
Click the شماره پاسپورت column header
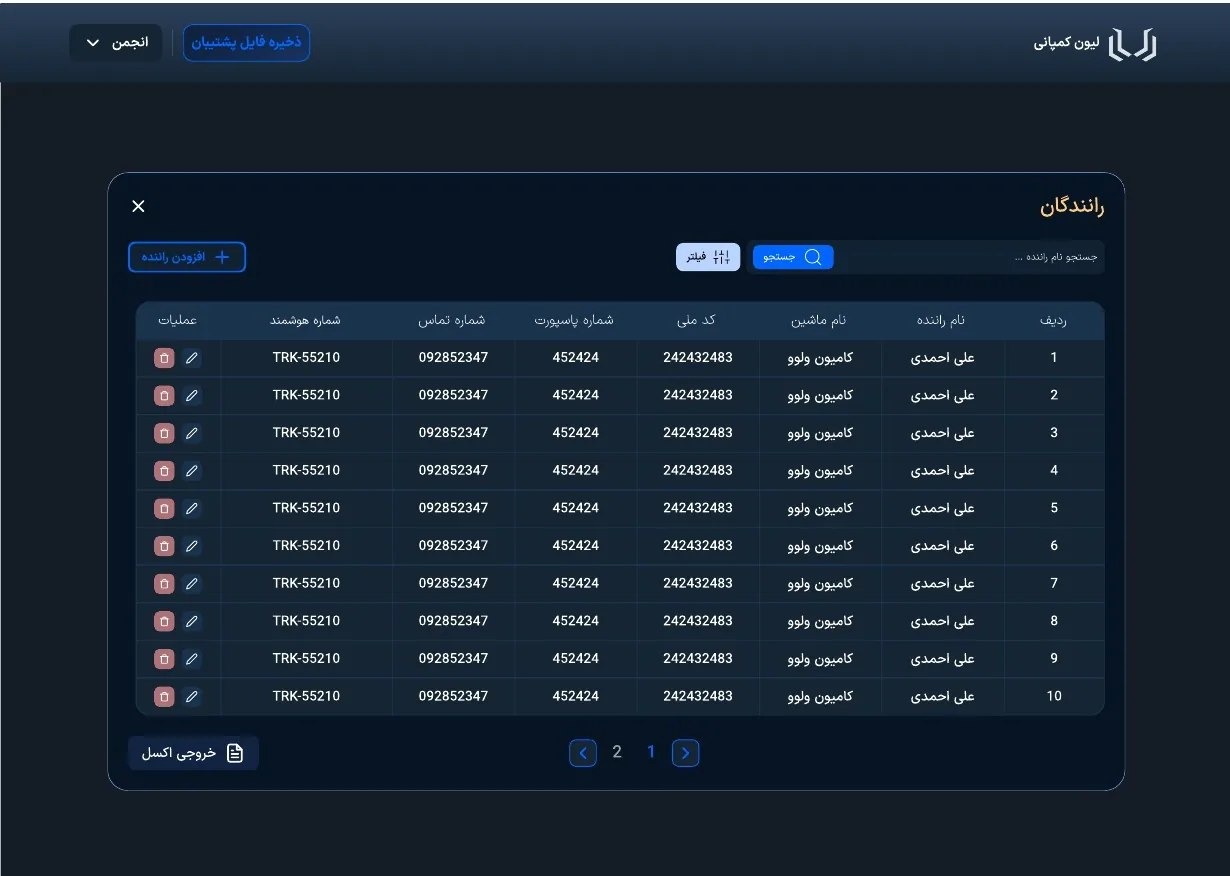(x=574, y=320)
